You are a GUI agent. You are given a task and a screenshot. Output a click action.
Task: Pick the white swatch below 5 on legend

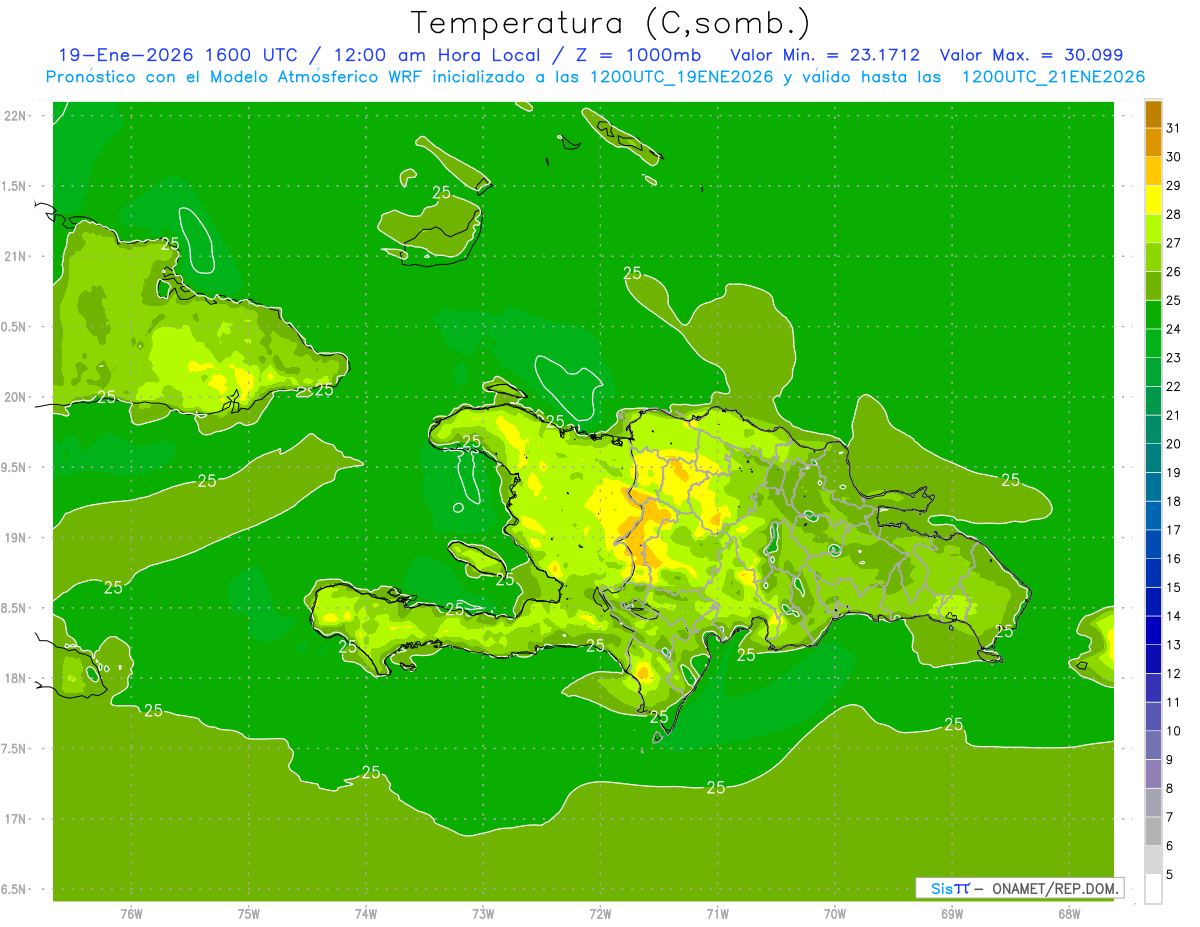tap(1153, 889)
